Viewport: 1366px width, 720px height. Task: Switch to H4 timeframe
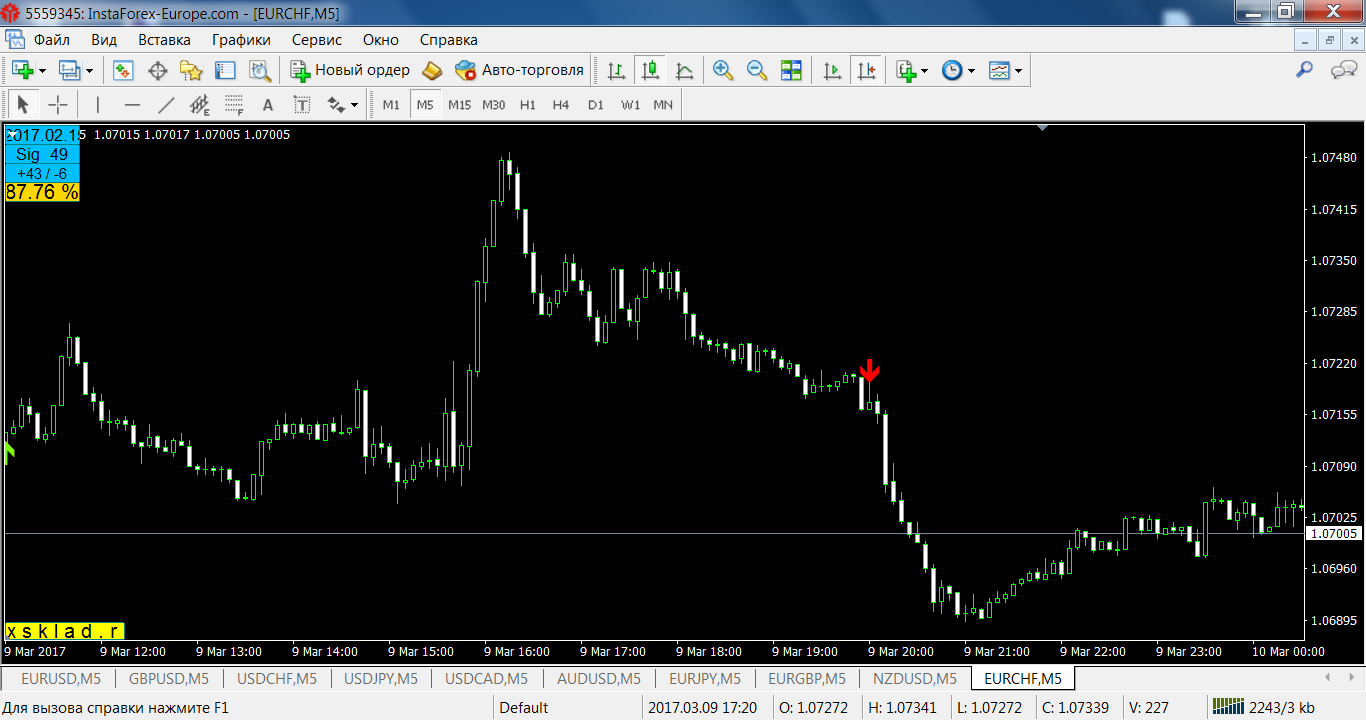(561, 104)
